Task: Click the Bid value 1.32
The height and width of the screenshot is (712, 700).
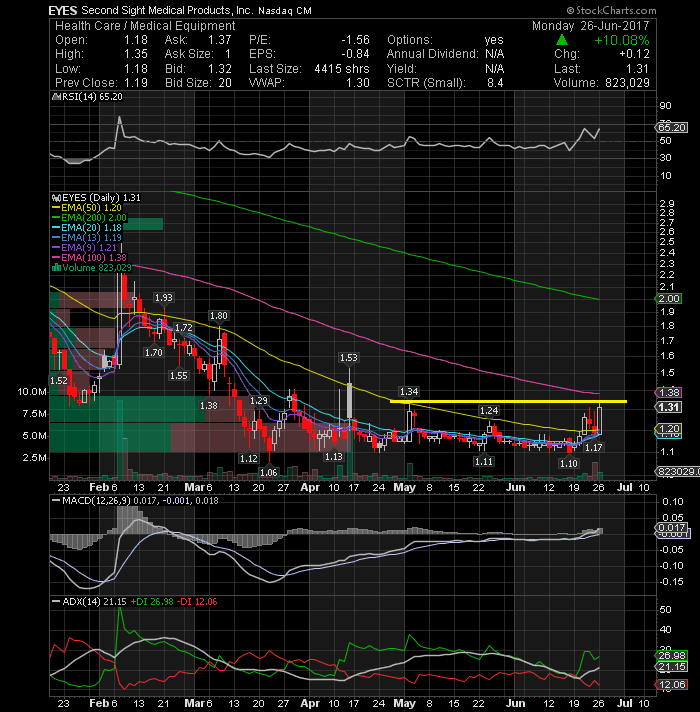Action: [x=220, y=69]
